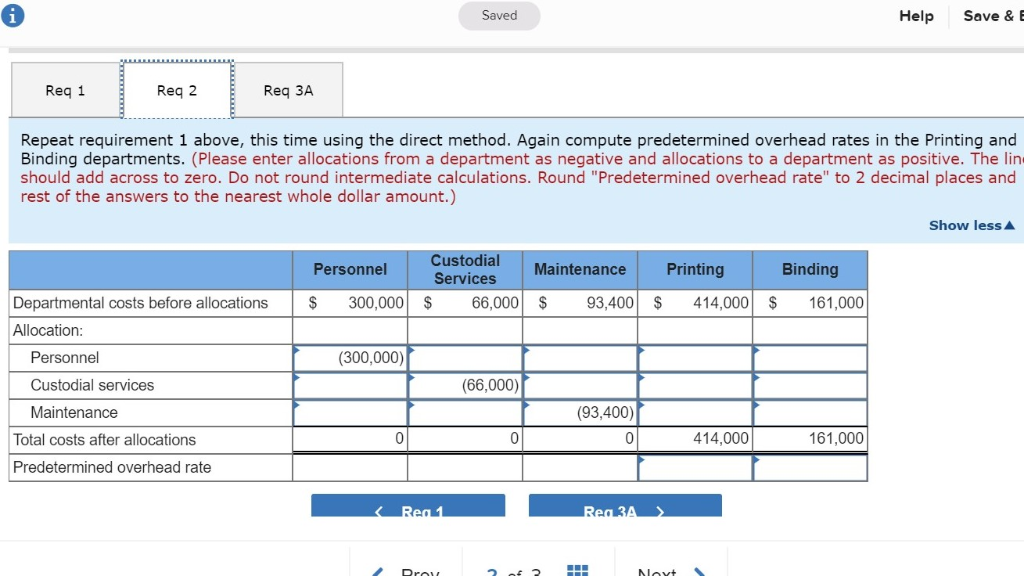Click the 66,000 departmental cost value
The image size is (1024, 576).
495,303
